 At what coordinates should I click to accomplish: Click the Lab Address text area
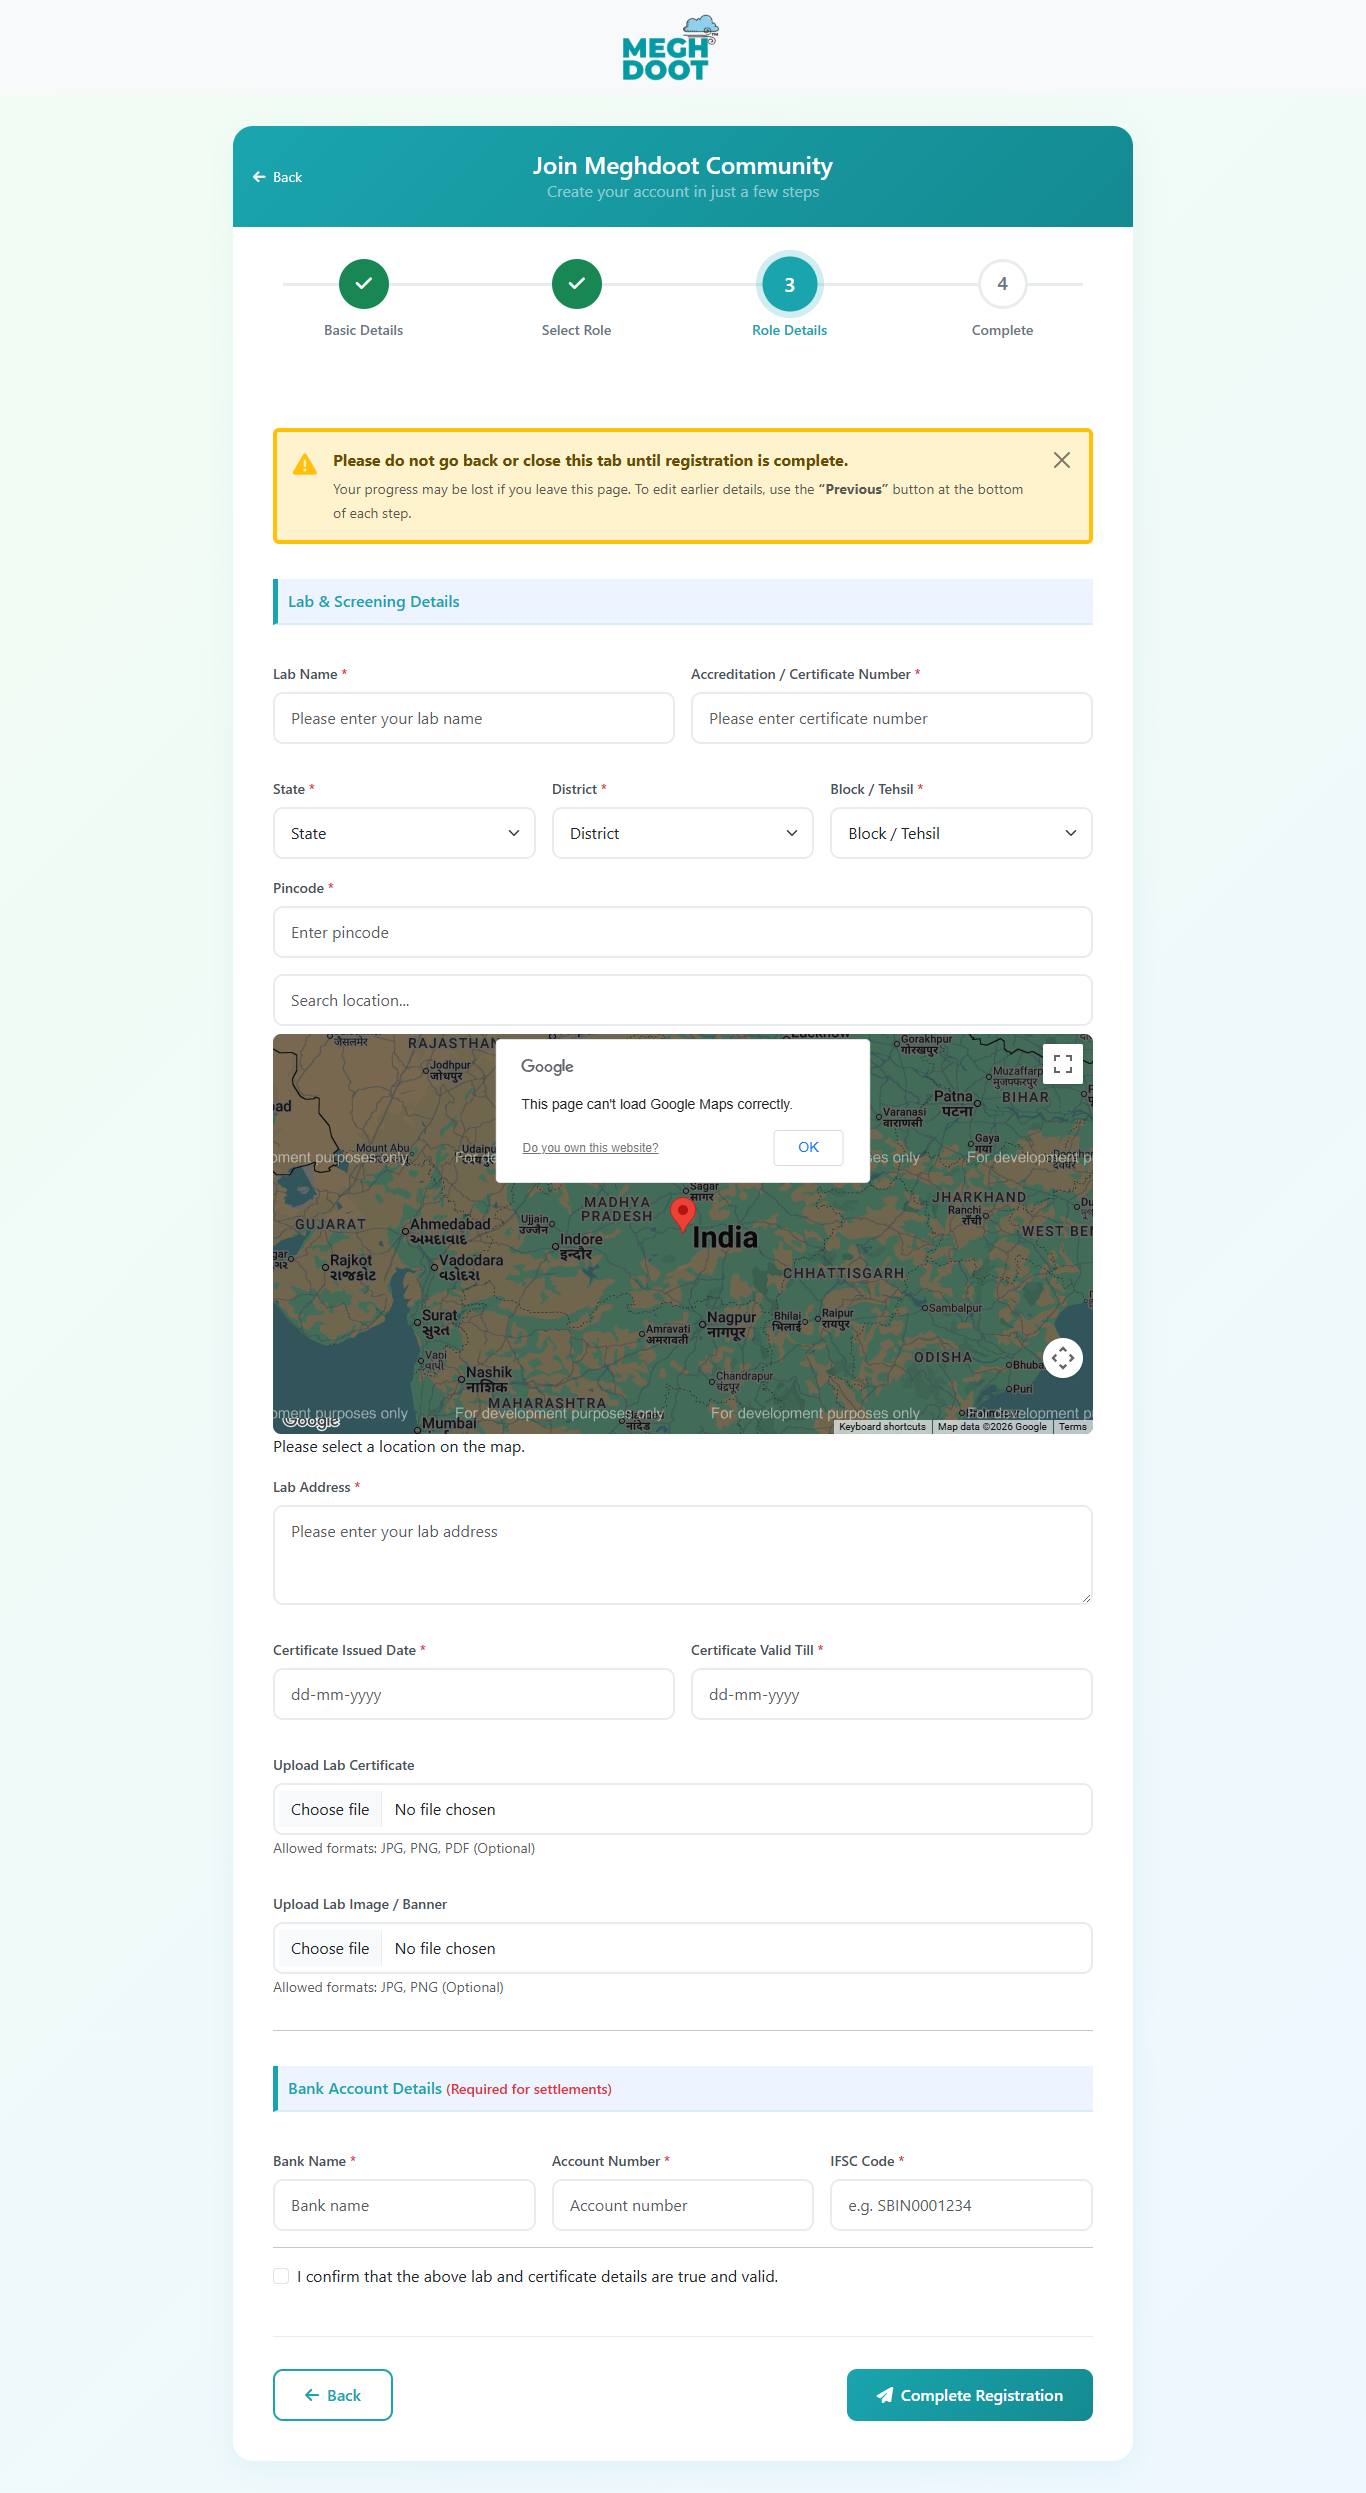(x=683, y=1555)
